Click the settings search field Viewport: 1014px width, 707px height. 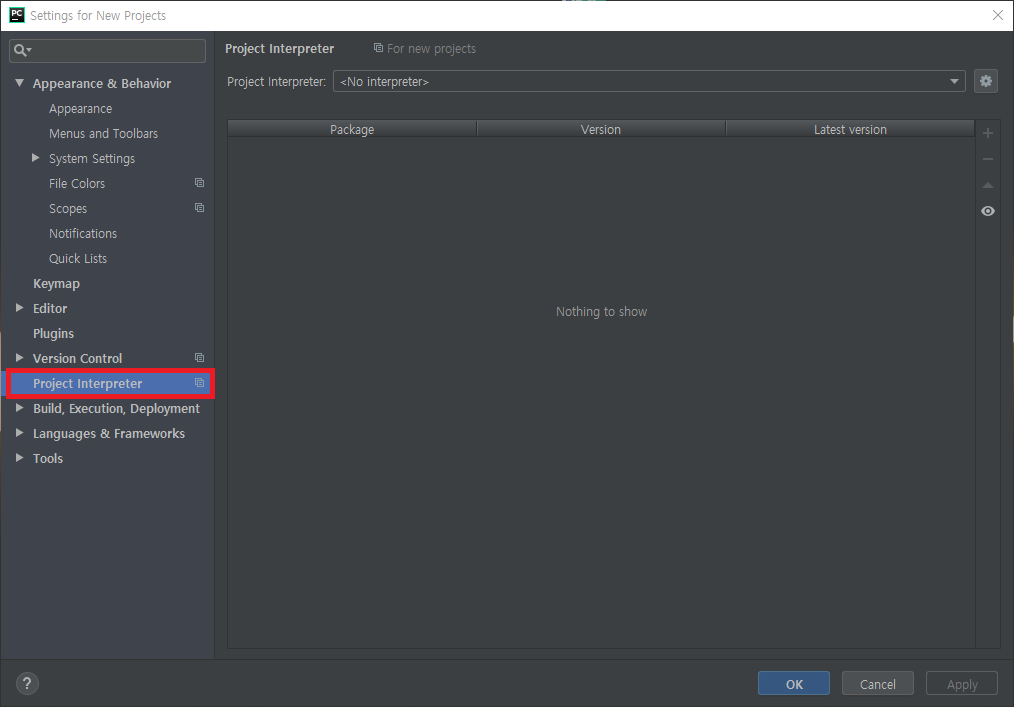(x=107, y=50)
